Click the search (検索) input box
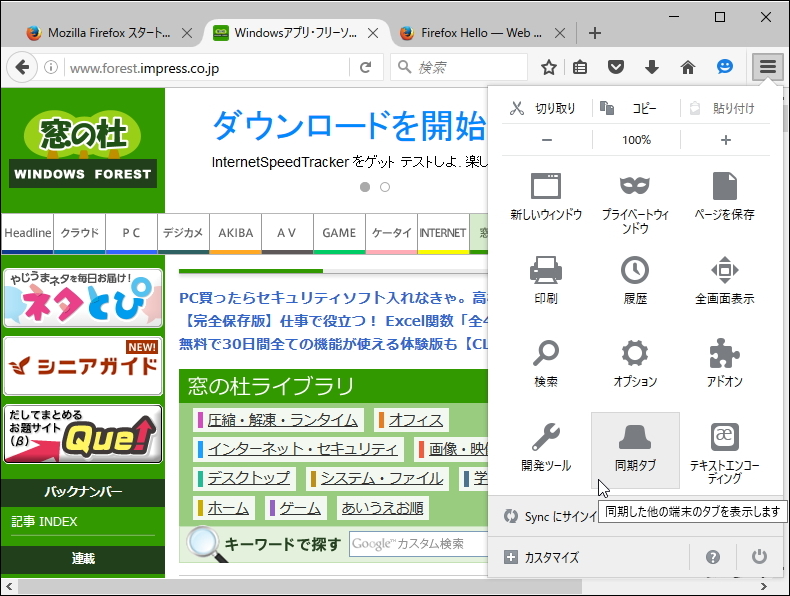Screen dimensions: 790x596 pos(458,67)
